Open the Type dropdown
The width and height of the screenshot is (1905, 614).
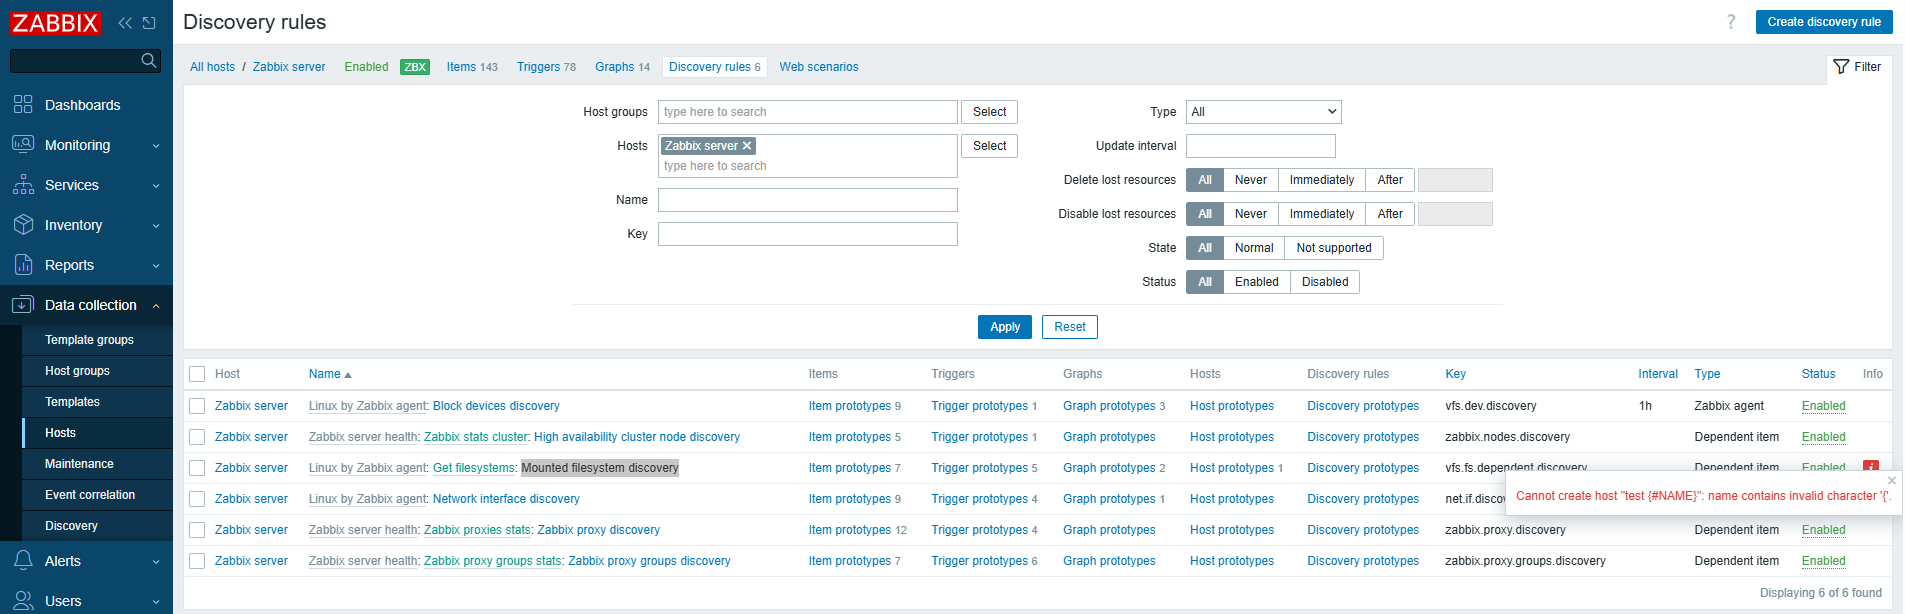[1263, 112]
